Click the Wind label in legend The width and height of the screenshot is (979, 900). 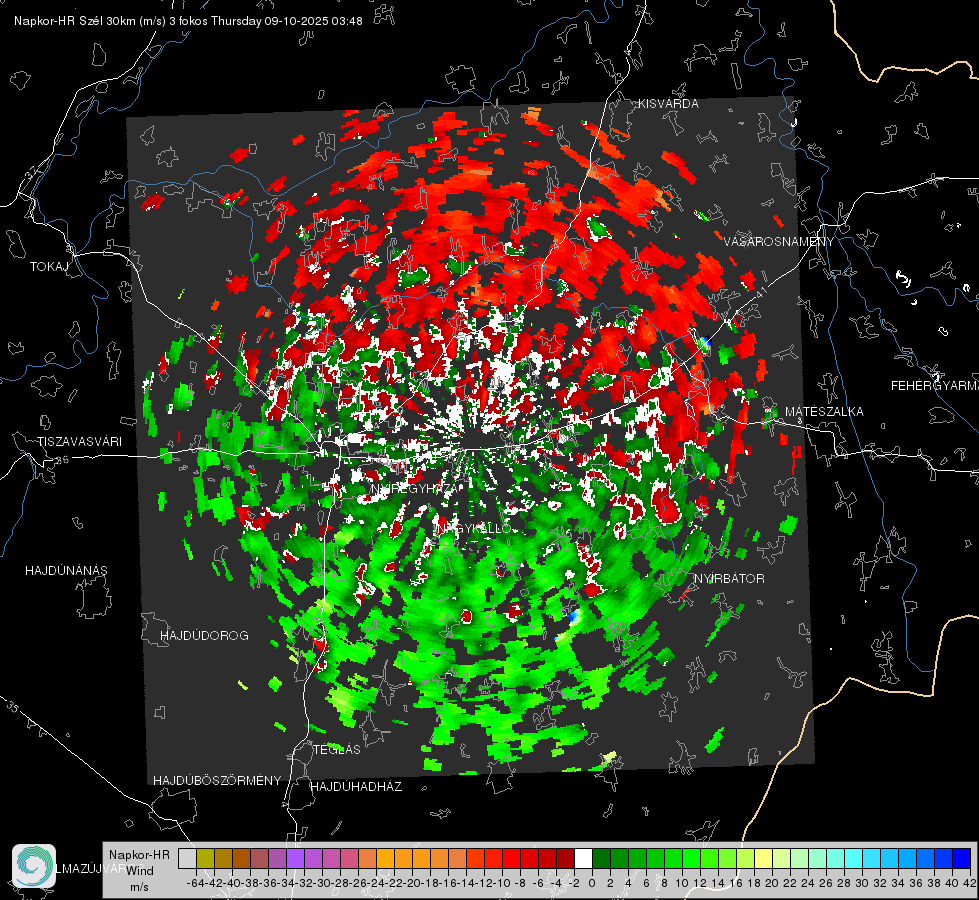point(140,871)
